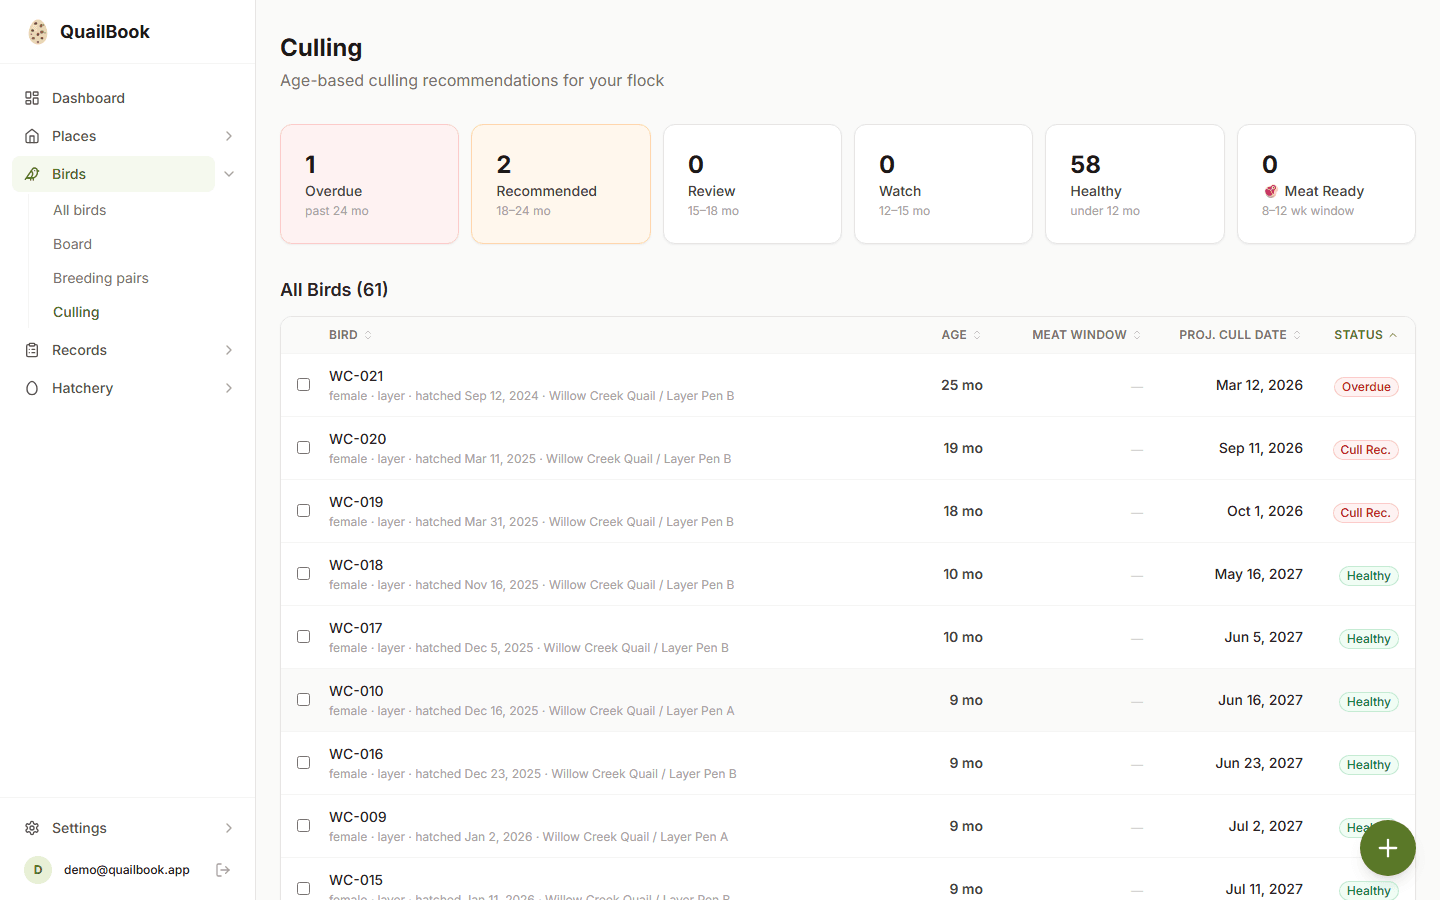Check the WC-010 row checkbox
This screenshot has width=1440, height=900.
(x=303, y=700)
